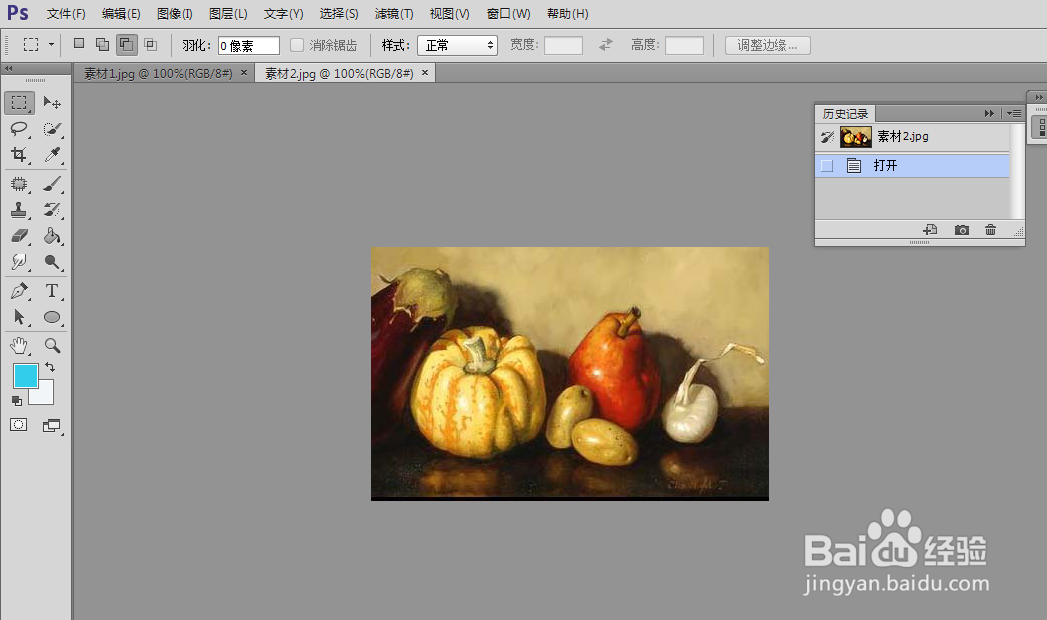1047x620 pixels.
Task: Select the Eraser tool
Action: click(x=19, y=236)
